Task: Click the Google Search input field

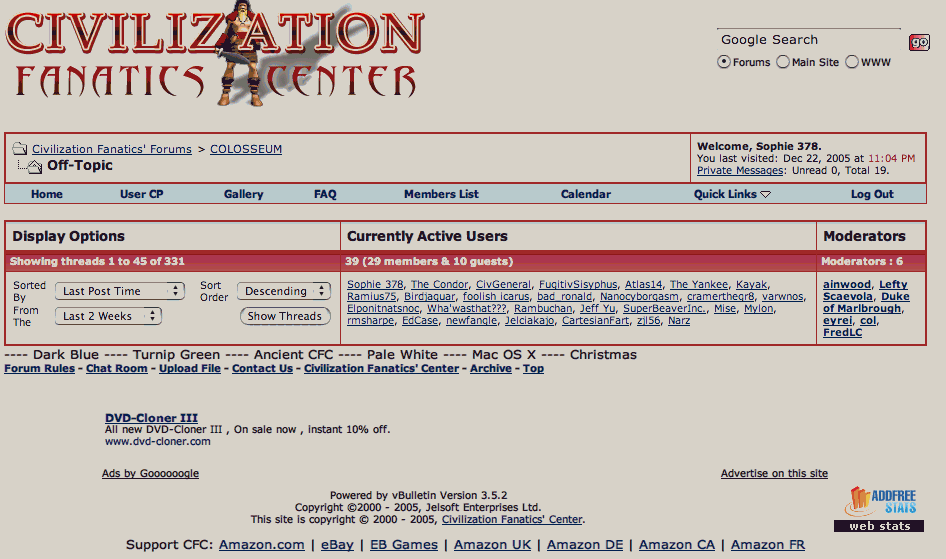Action: [808, 40]
